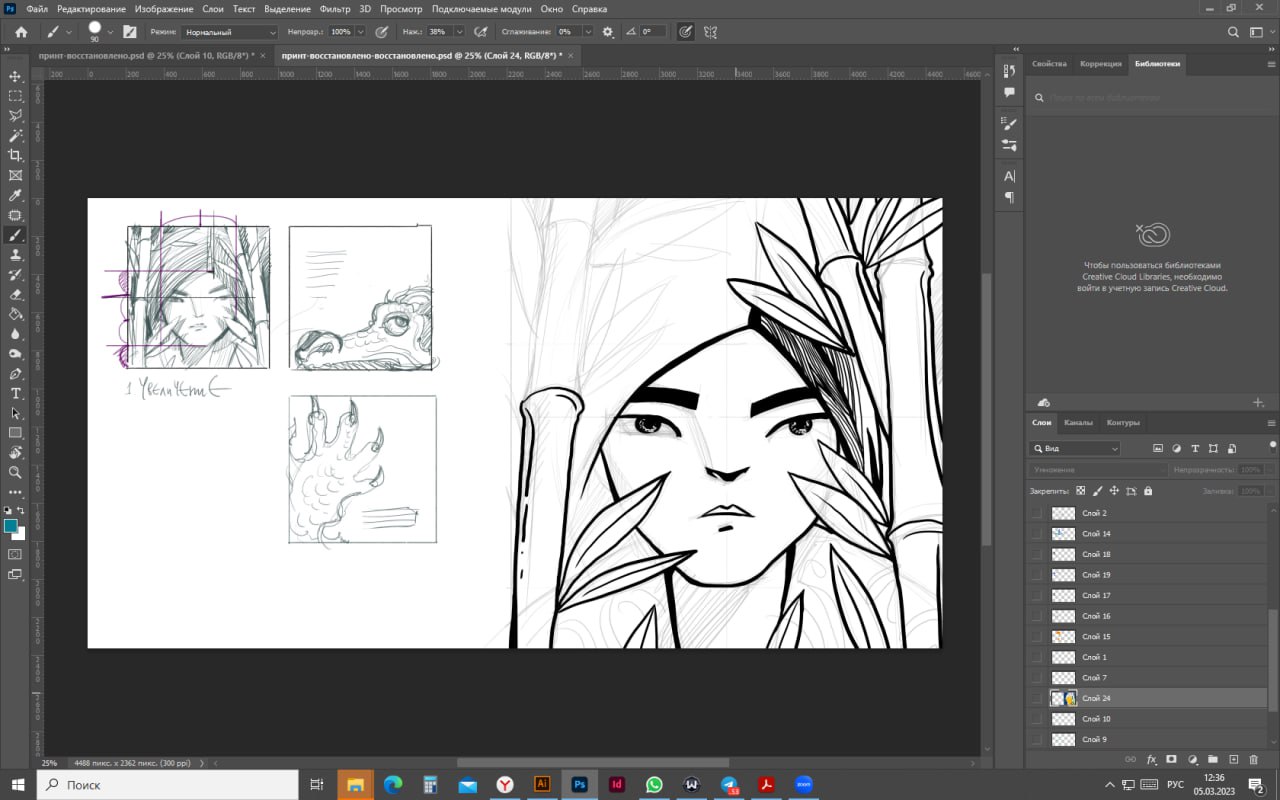Viewport: 1280px width, 800px height.
Task: Select the Crop tool
Action: pyautogui.click(x=15, y=155)
